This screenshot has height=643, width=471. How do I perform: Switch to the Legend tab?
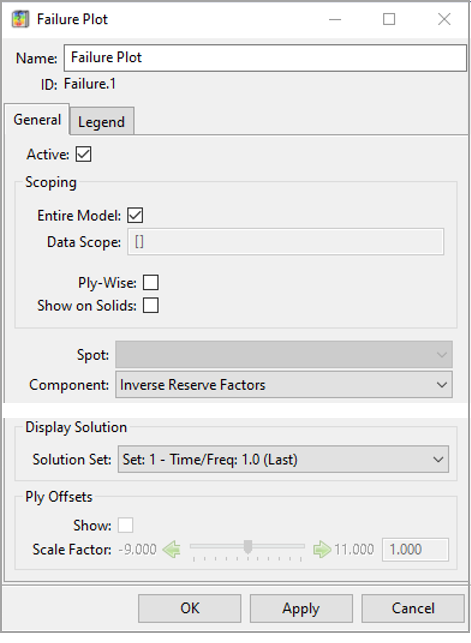(102, 121)
